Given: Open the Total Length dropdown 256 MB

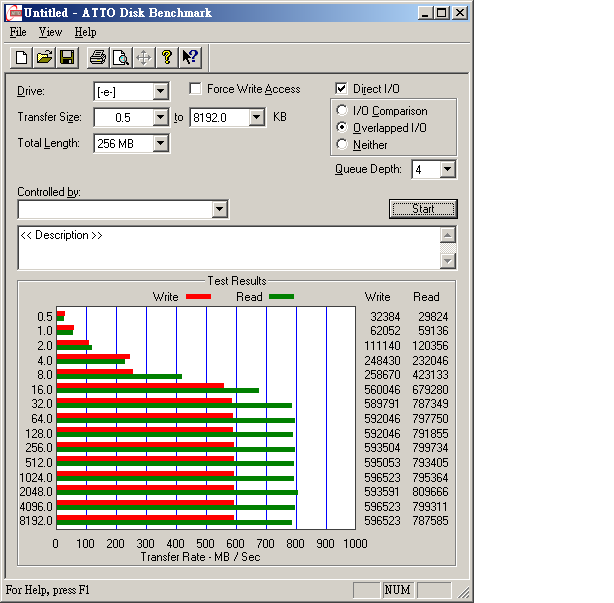Looking at the screenshot, I should pyautogui.click(x=160, y=143).
